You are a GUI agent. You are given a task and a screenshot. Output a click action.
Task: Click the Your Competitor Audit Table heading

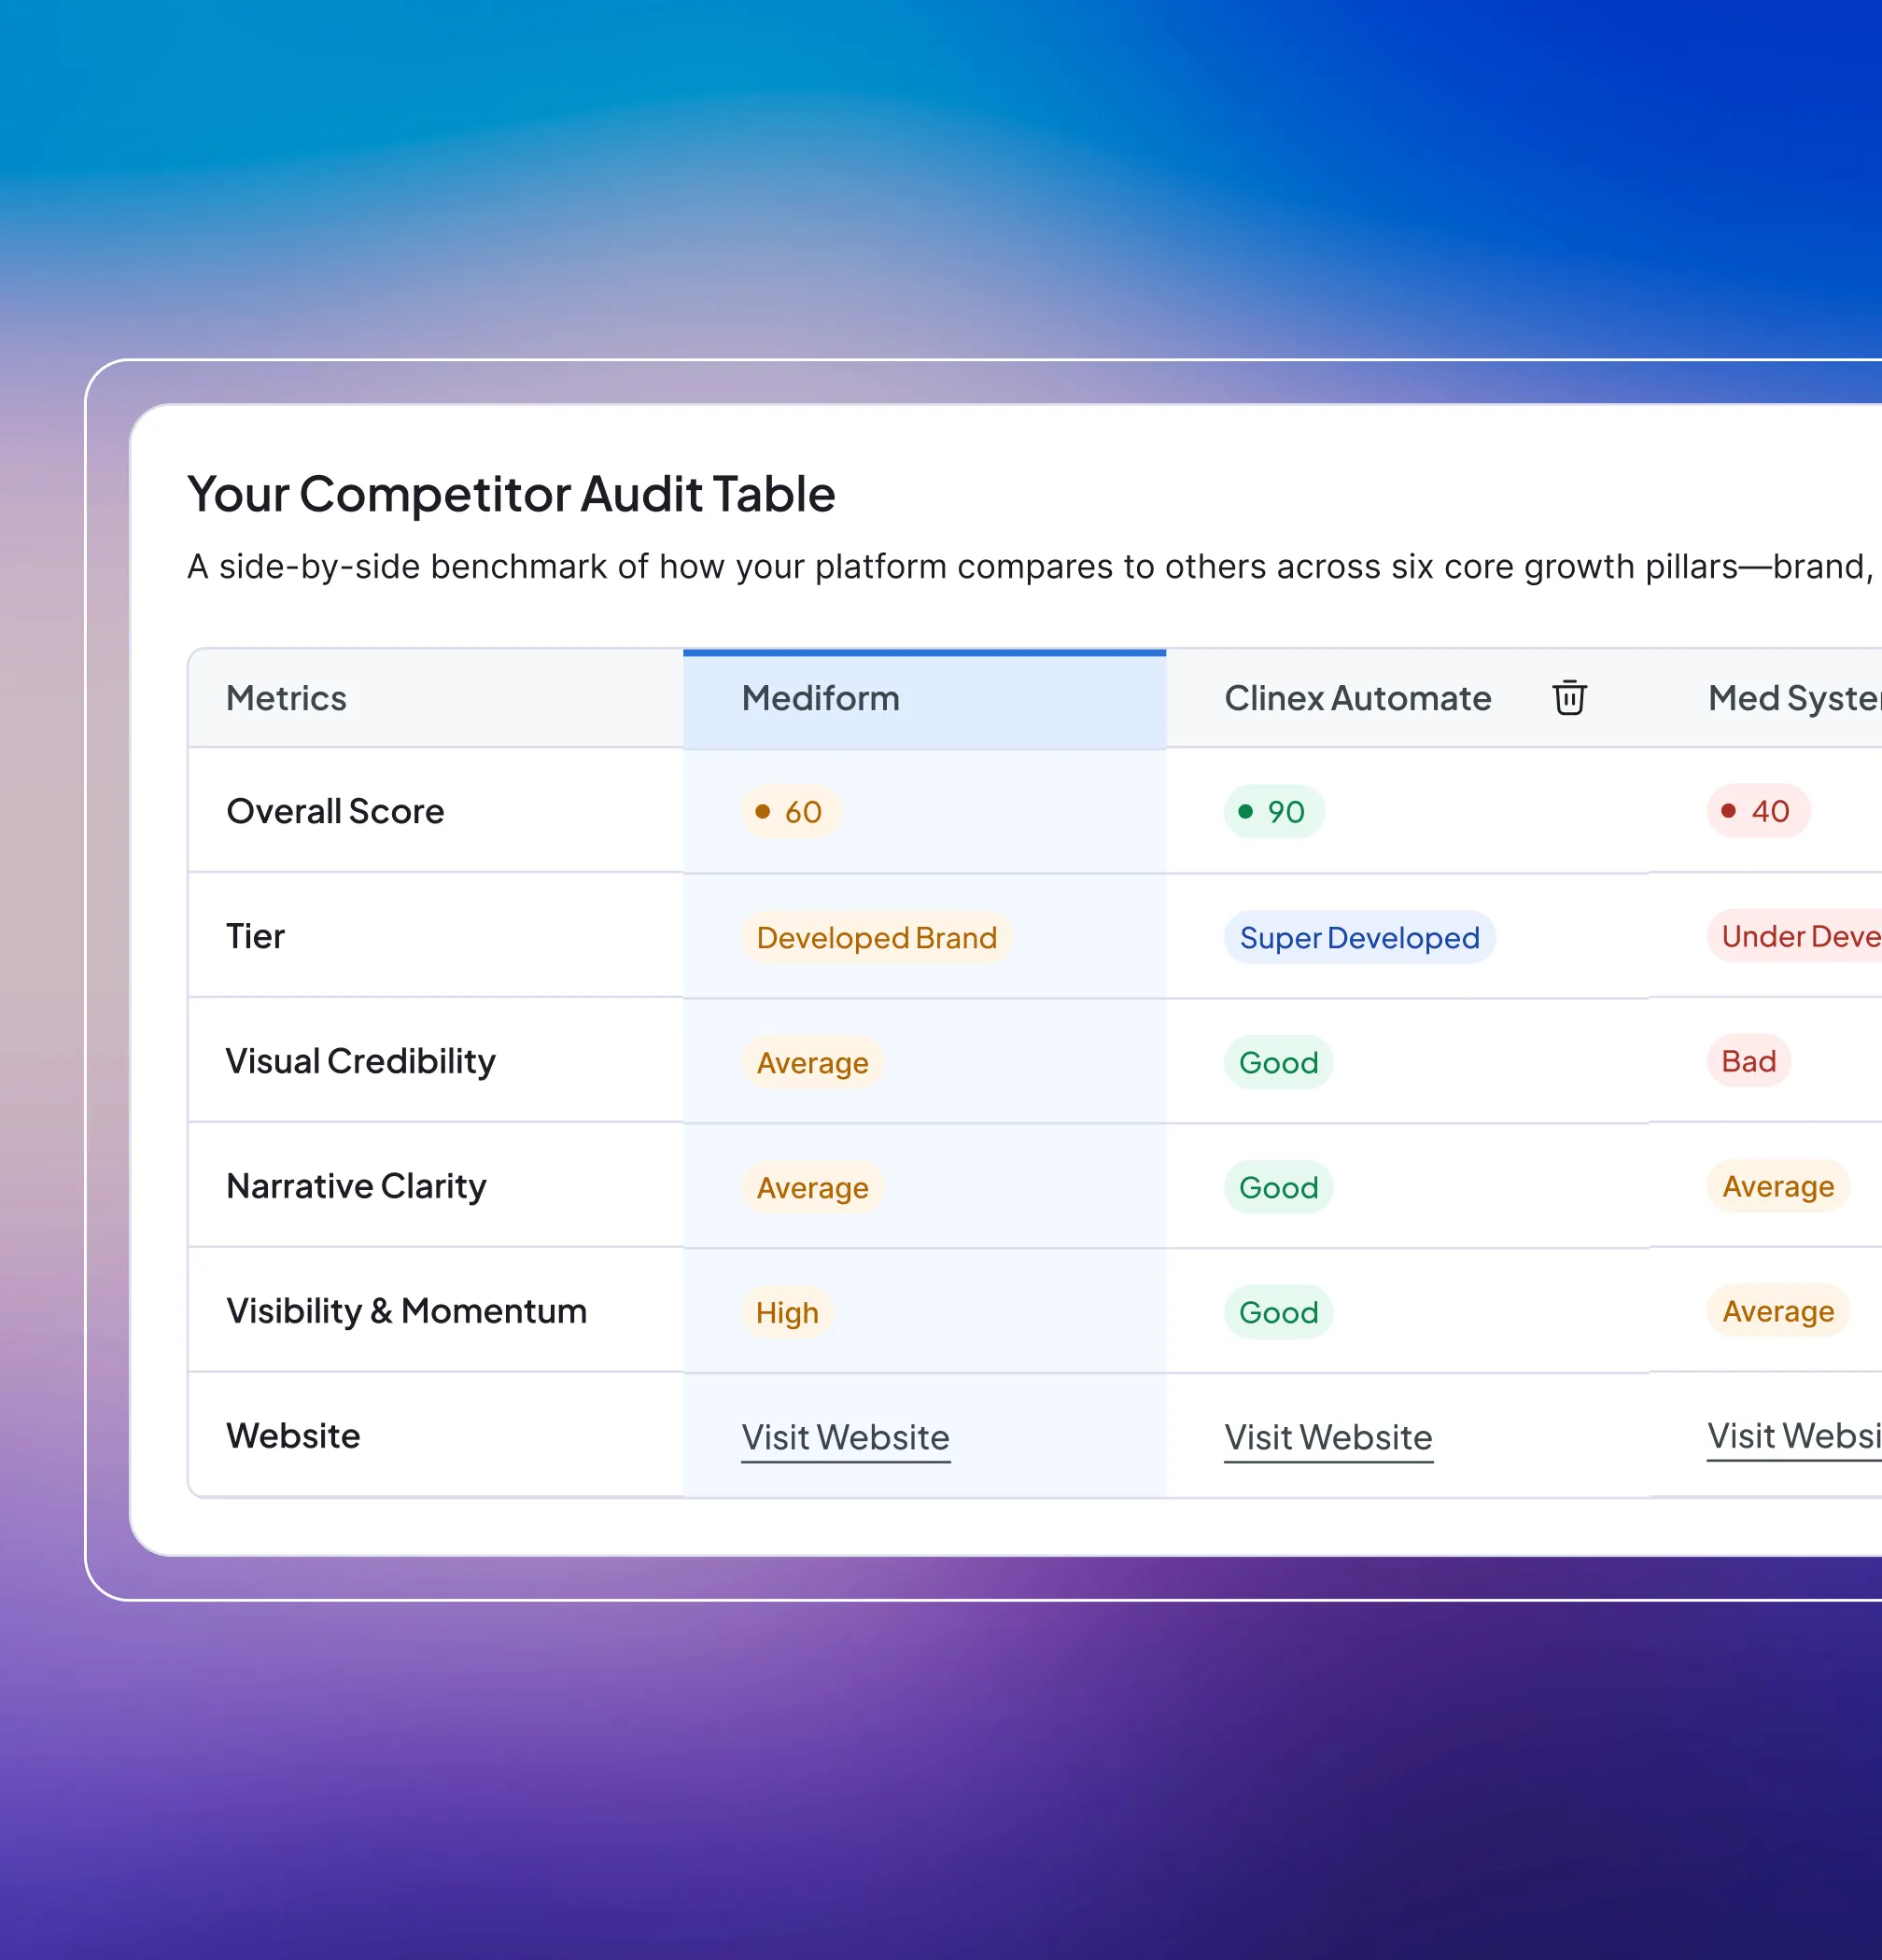(511, 494)
